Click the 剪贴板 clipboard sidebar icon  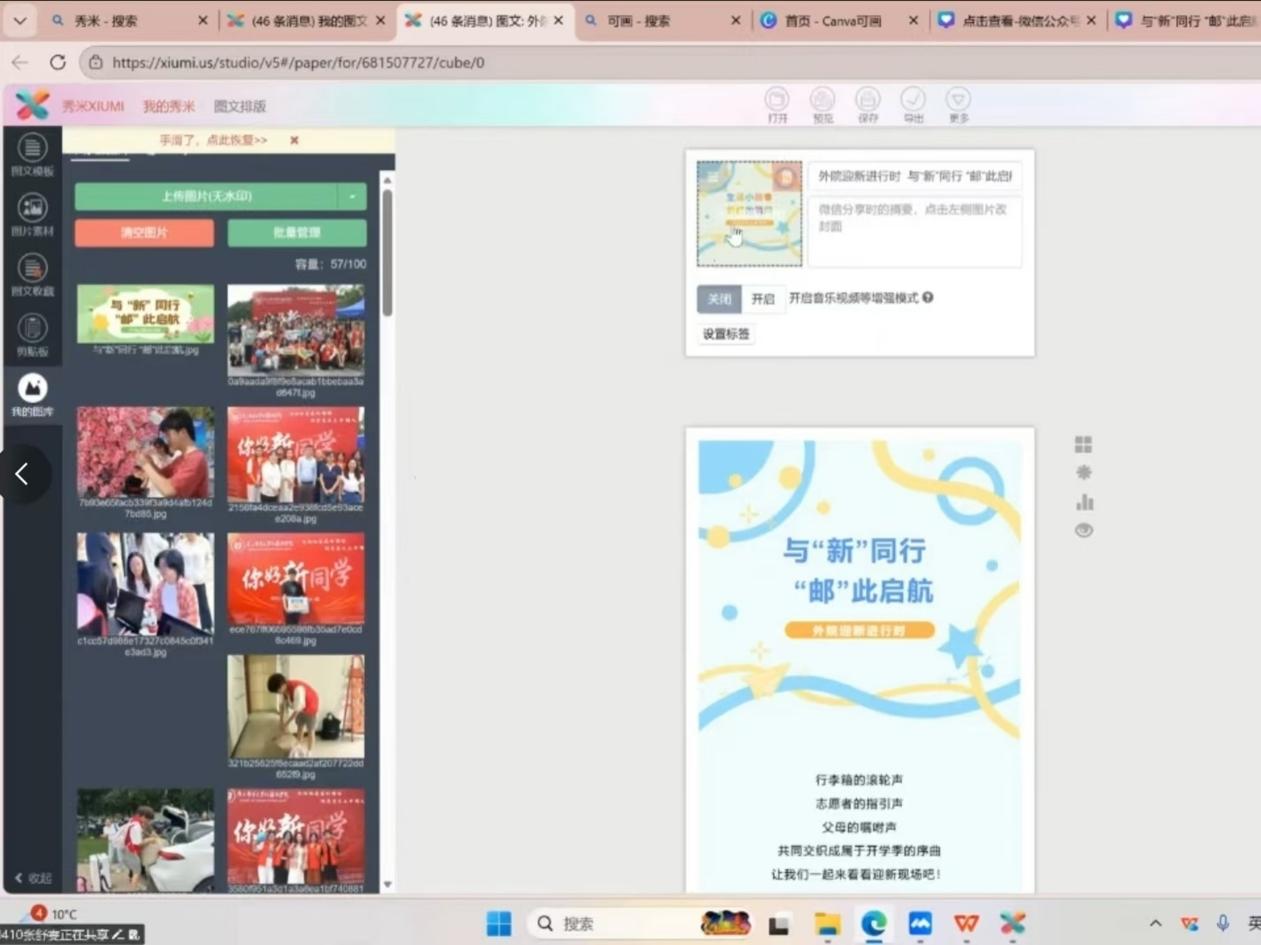(x=32, y=334)
